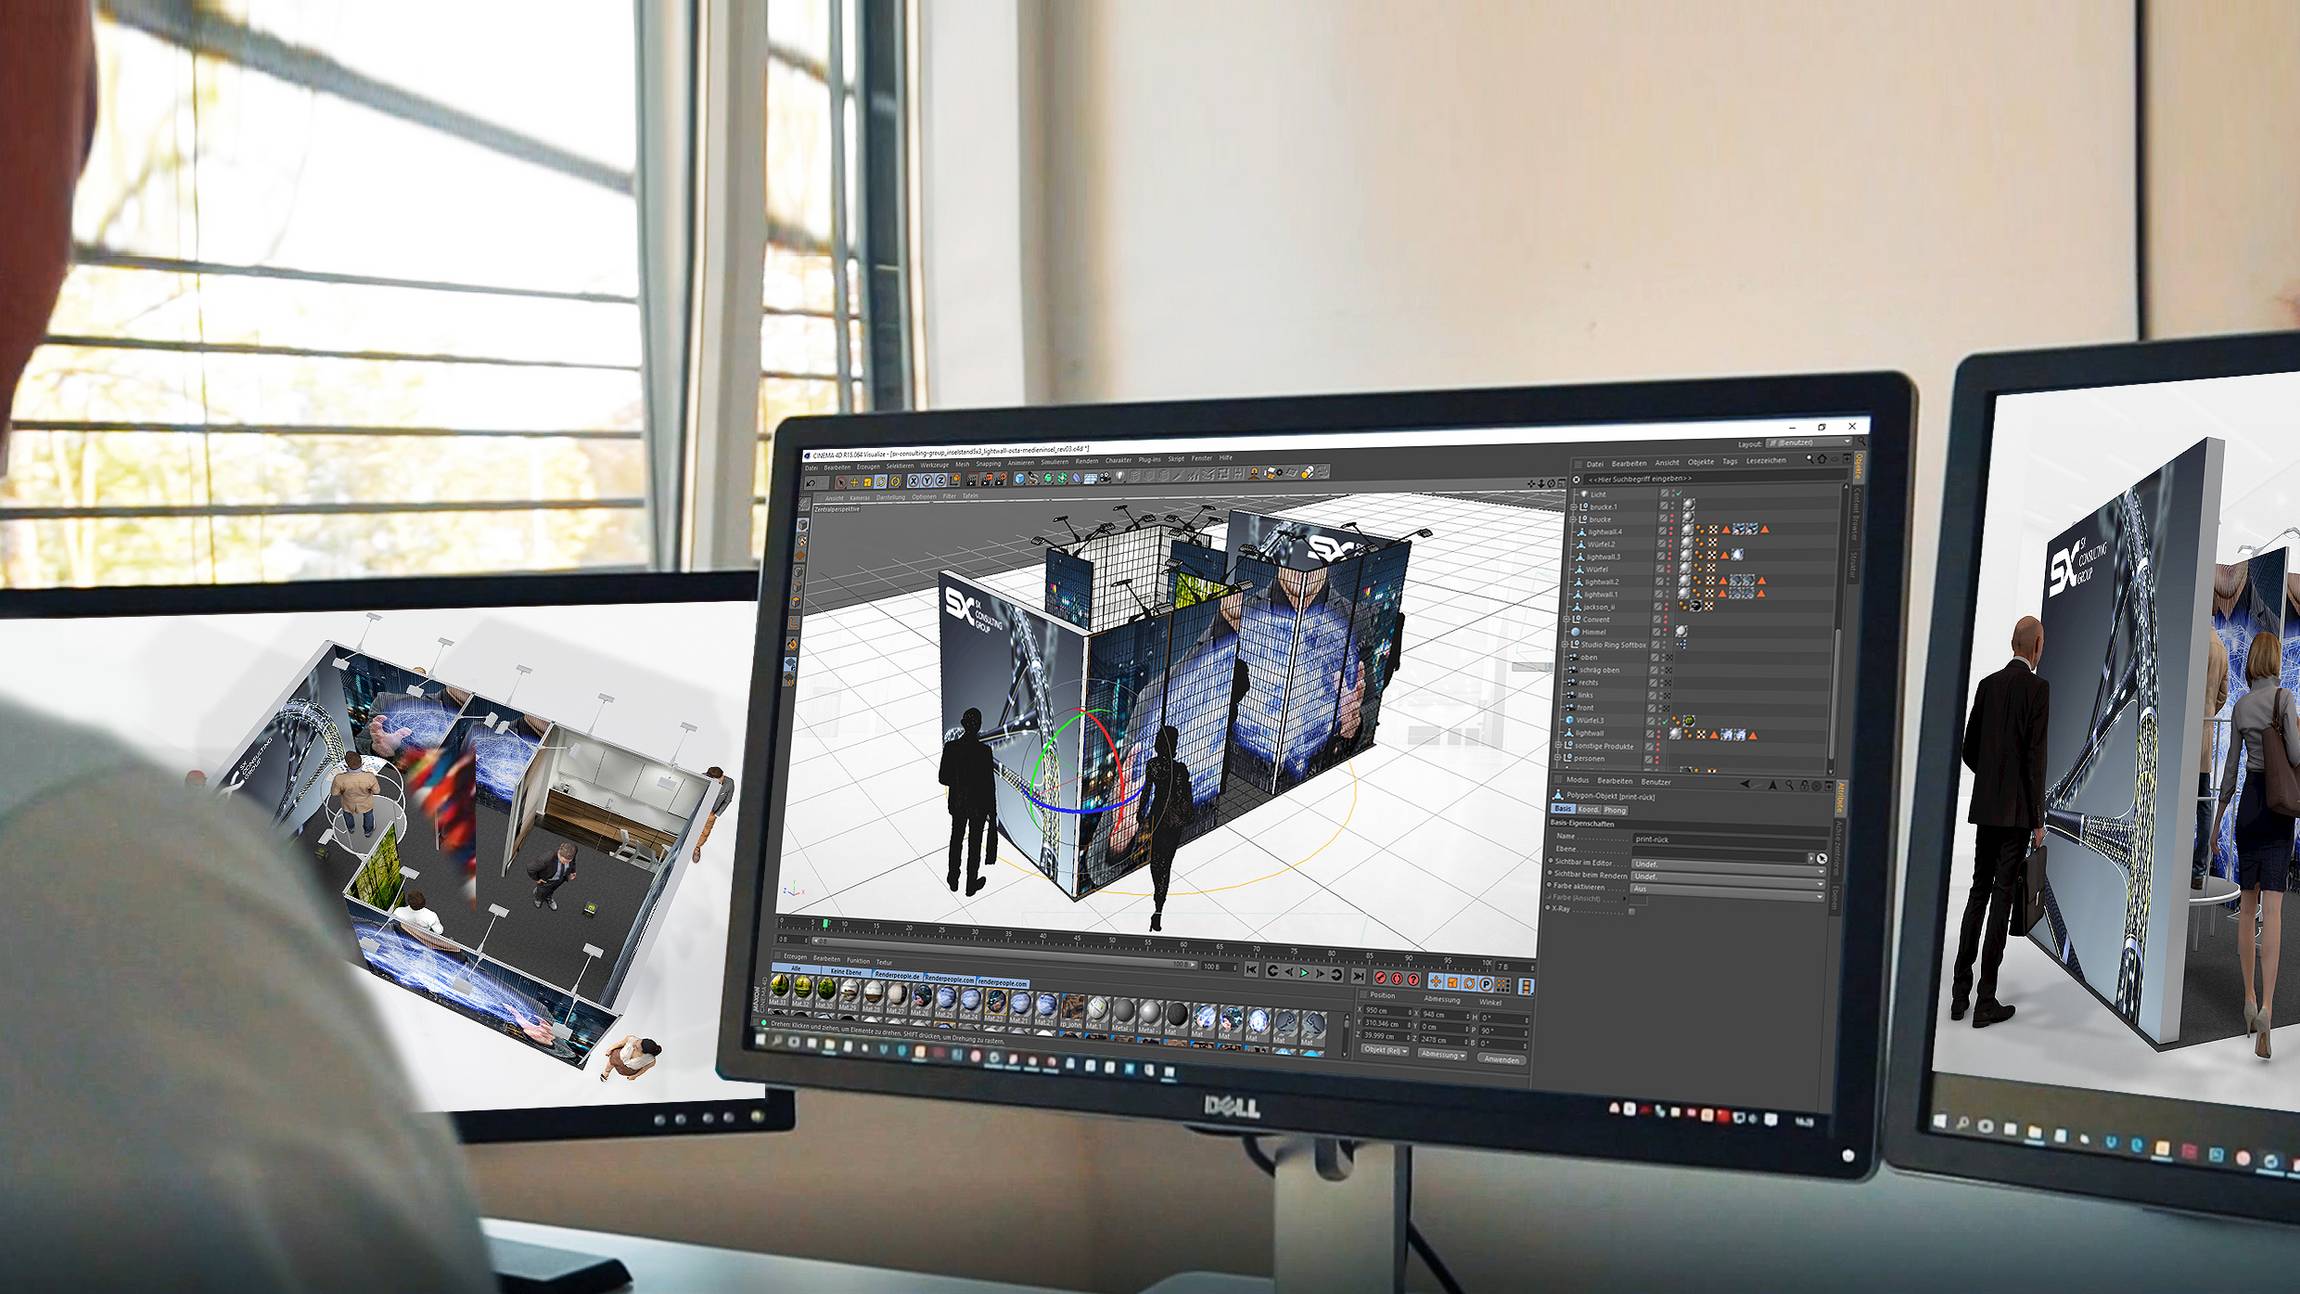Expand the Convent group
The width and height of the screenshot is (2300, 1294).
click(x=1566, y=619)
